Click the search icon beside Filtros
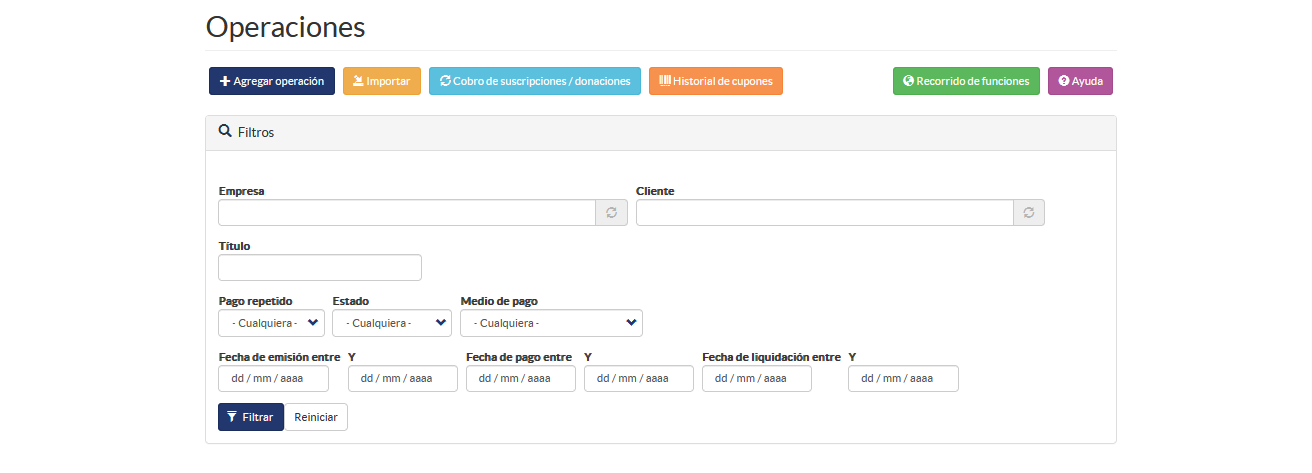Image resolution: width=1312 pixels, height=473 pixels. coord(225,131)
